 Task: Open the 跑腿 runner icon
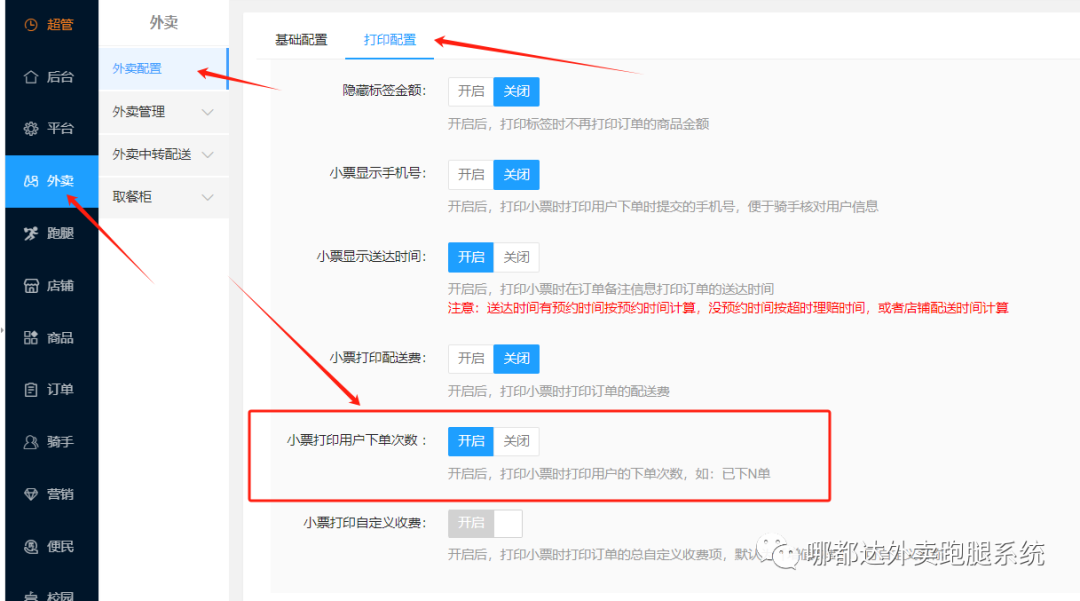tap(31, 233)
